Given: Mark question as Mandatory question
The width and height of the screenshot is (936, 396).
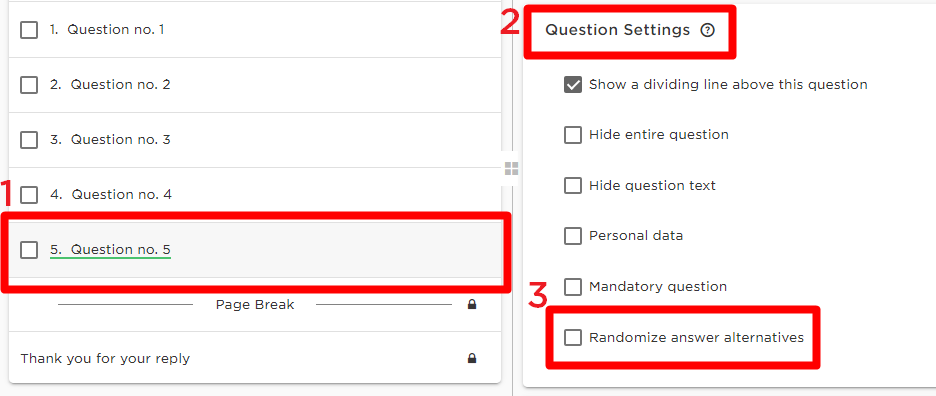Looking at the screenshot, I should click(x=572, y=287).
